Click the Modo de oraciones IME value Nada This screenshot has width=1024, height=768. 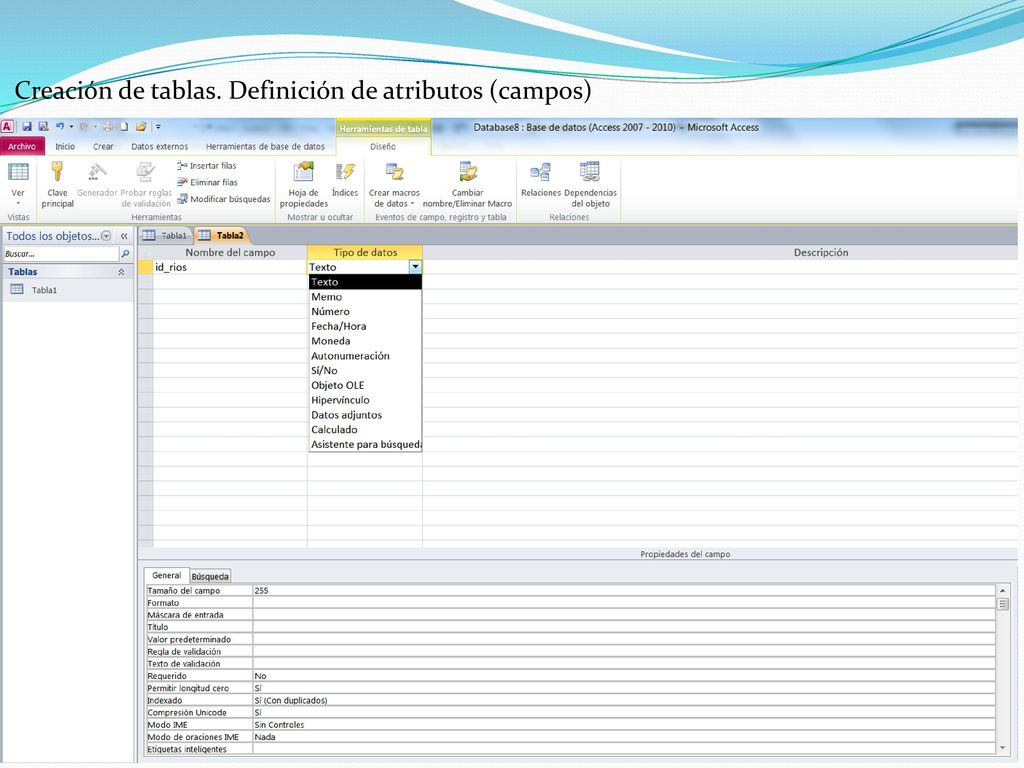[x=624, y=737]
